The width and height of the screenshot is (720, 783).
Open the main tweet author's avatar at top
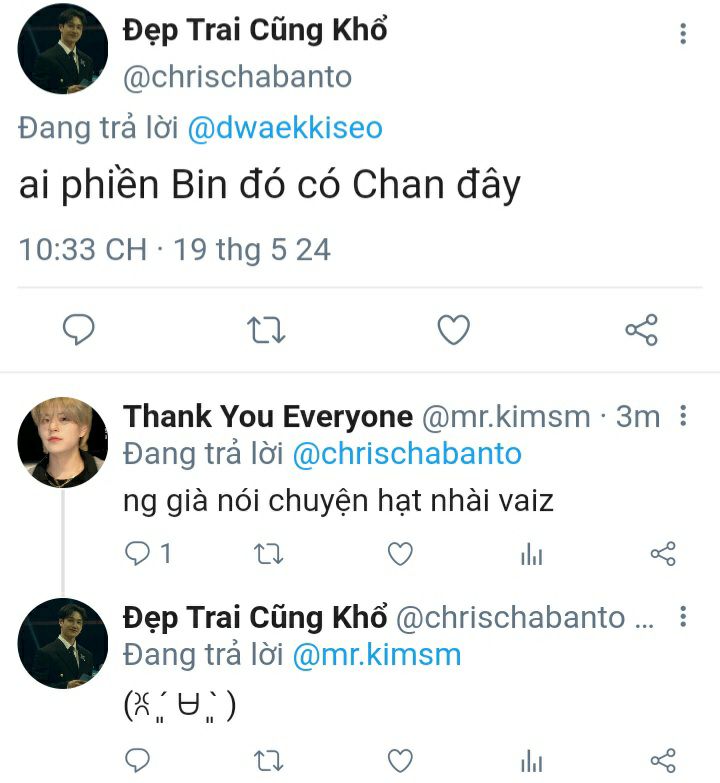pos(63,48)
